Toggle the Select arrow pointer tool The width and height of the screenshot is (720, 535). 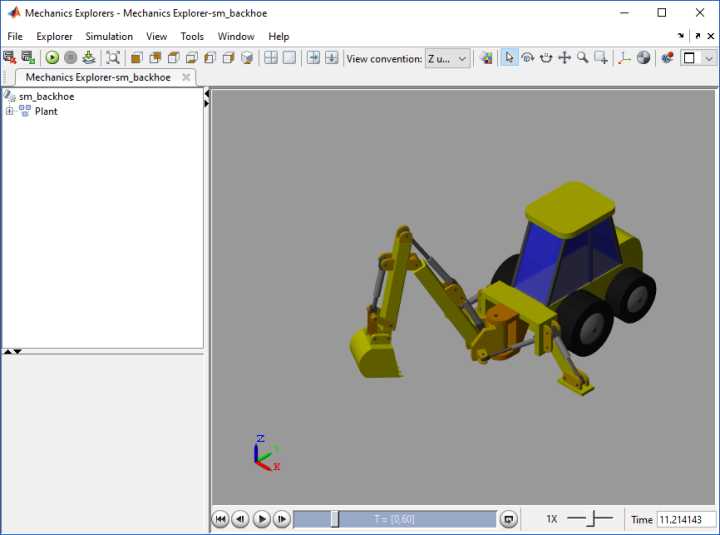[x=509, y=58]
